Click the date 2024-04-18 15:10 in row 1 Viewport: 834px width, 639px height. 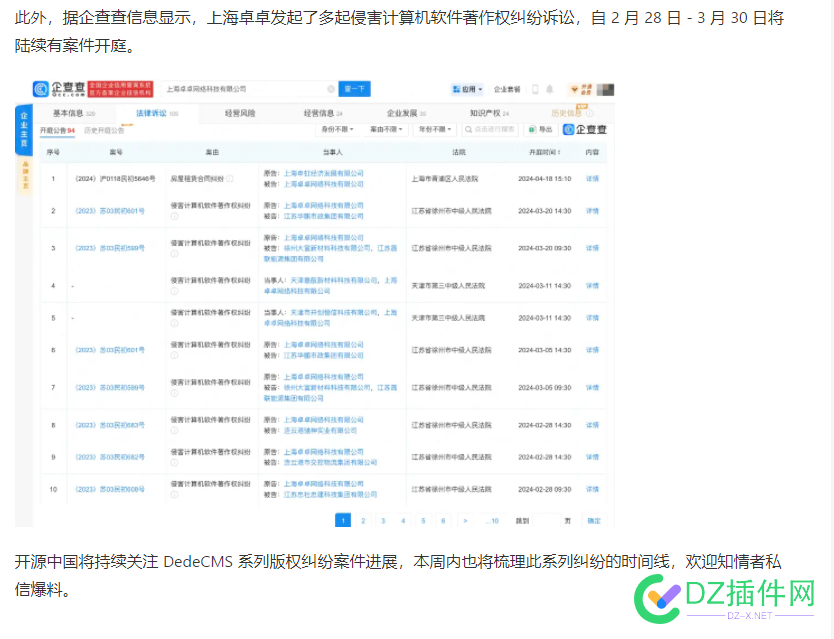pyautogui.click(x=545, y=179)
